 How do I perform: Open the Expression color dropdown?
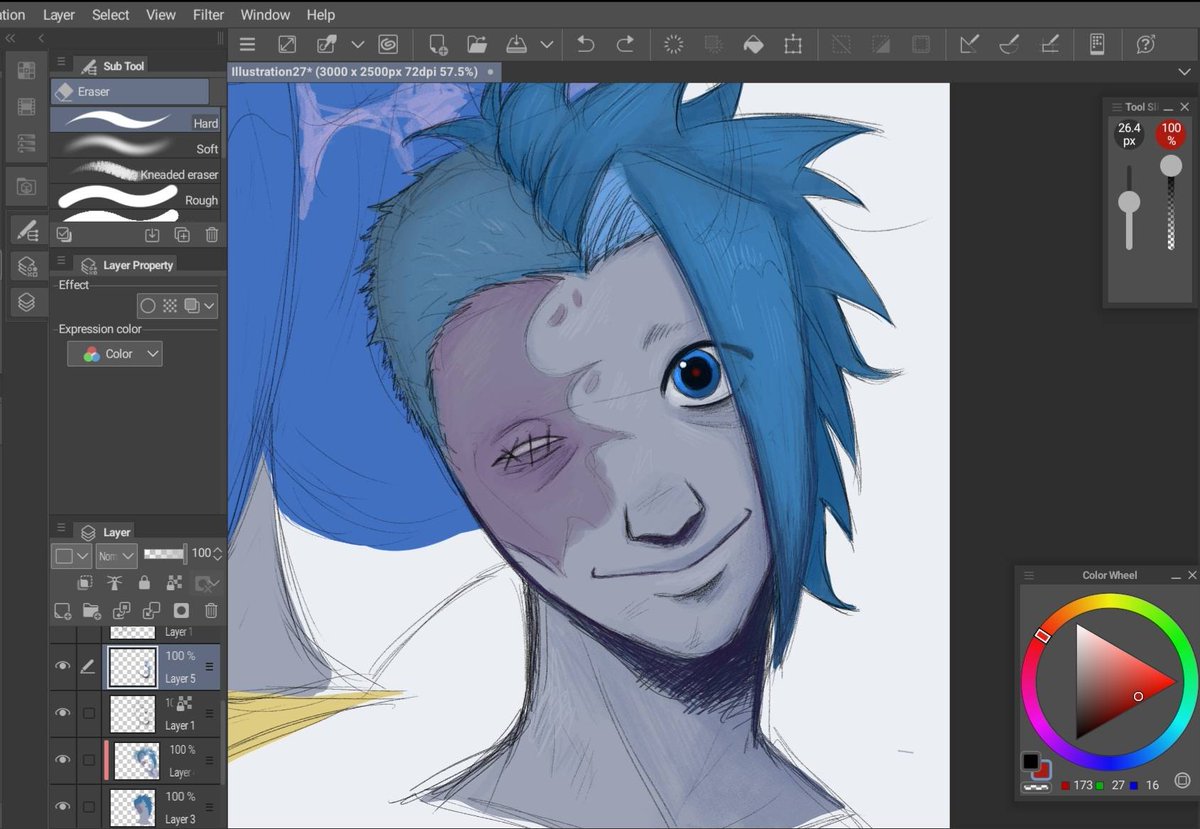point(115,354)
